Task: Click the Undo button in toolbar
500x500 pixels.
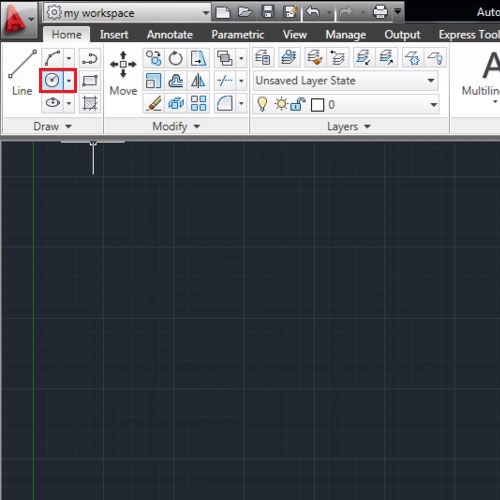Action: click(x=313, y=12)
